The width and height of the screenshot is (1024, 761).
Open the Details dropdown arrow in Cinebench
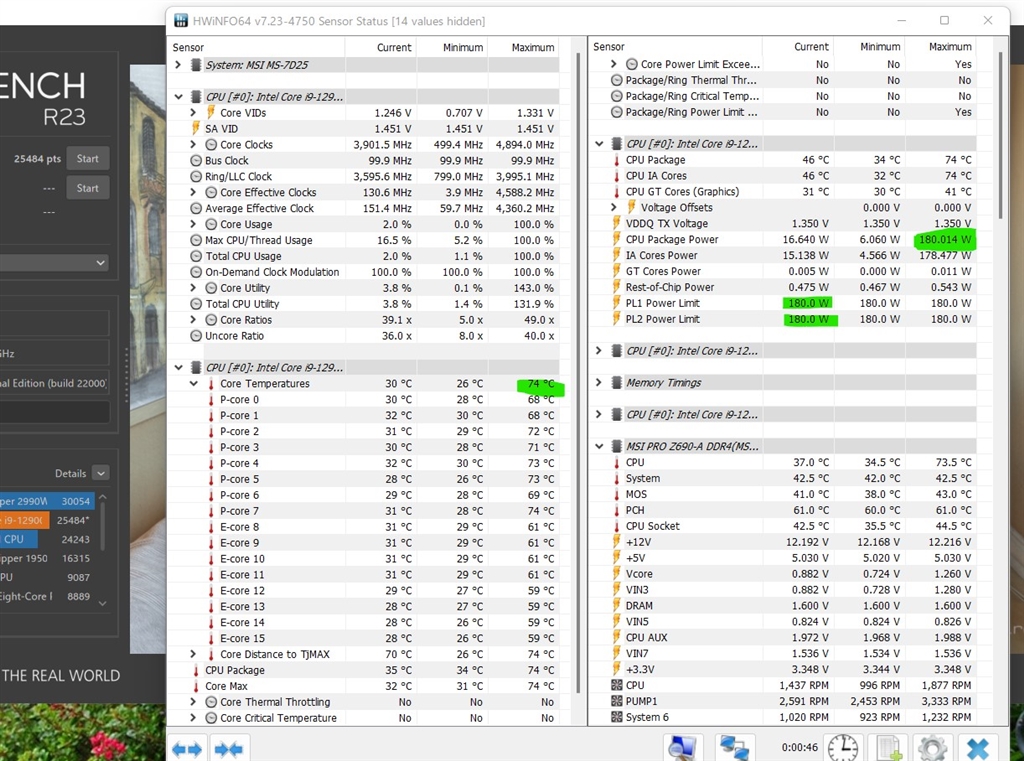101,473
